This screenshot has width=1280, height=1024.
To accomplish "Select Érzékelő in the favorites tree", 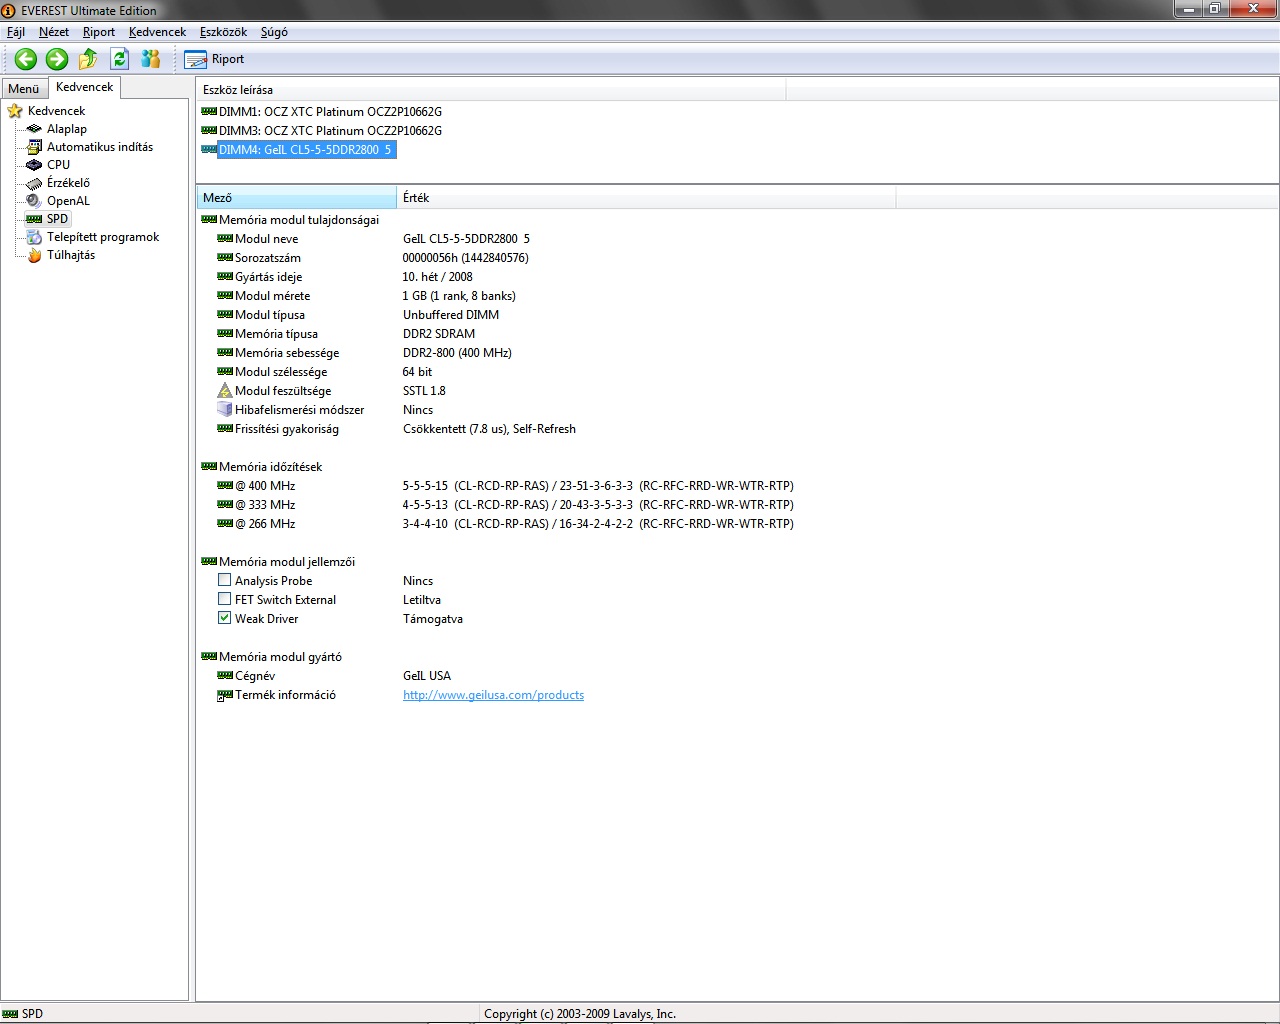I will click(58, 183).
